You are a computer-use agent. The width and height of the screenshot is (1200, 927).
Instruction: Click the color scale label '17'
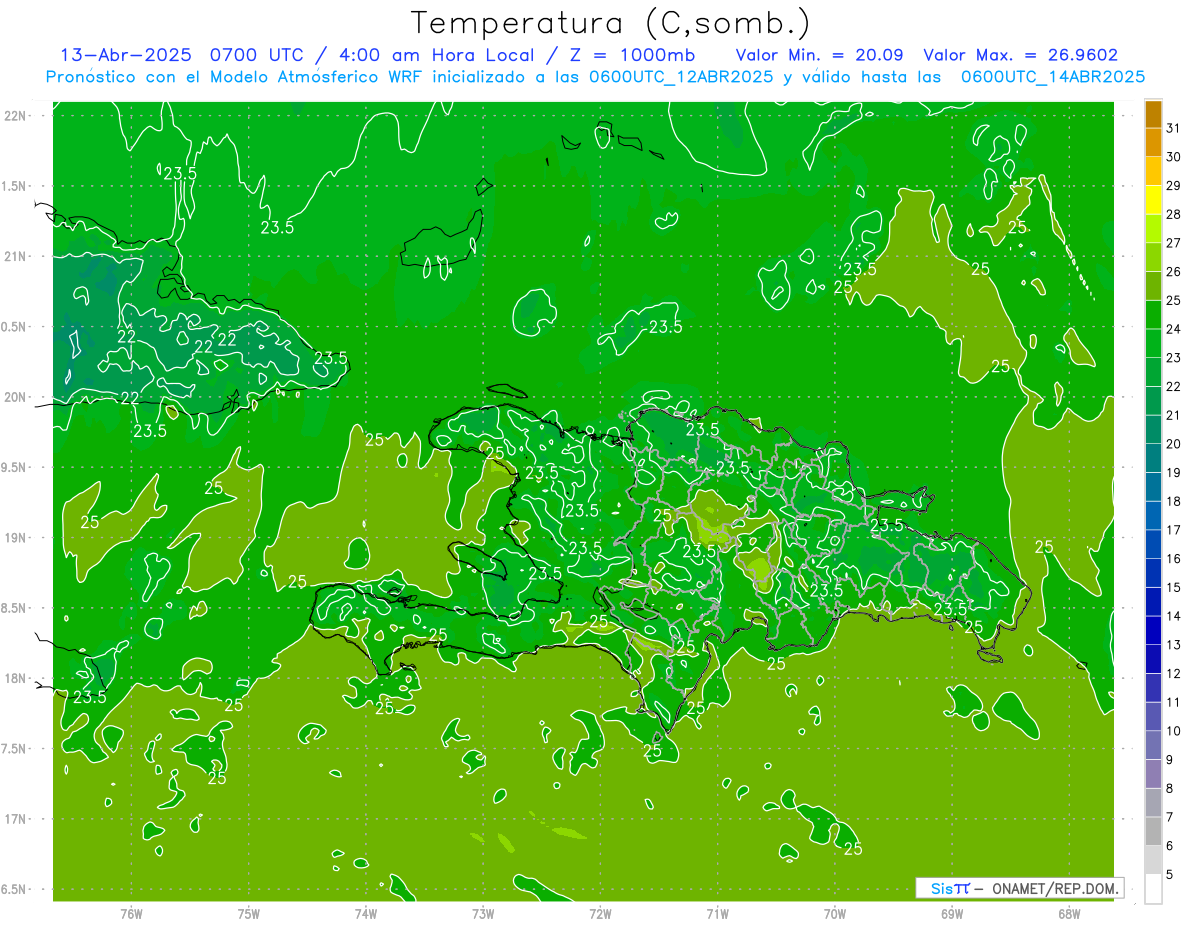(1174, 530)
